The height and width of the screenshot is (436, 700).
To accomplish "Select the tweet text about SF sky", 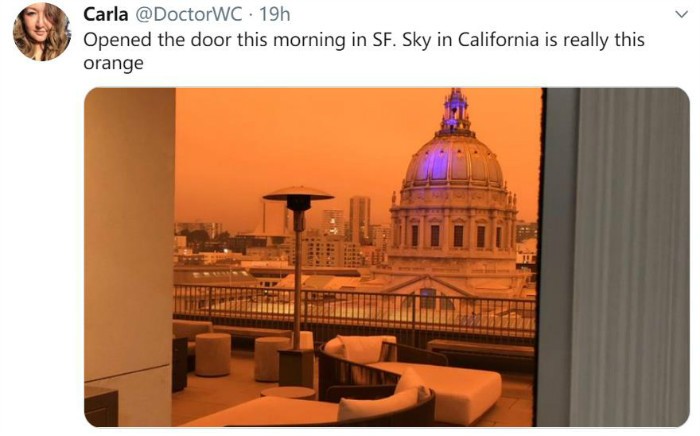I will (364, 51).
